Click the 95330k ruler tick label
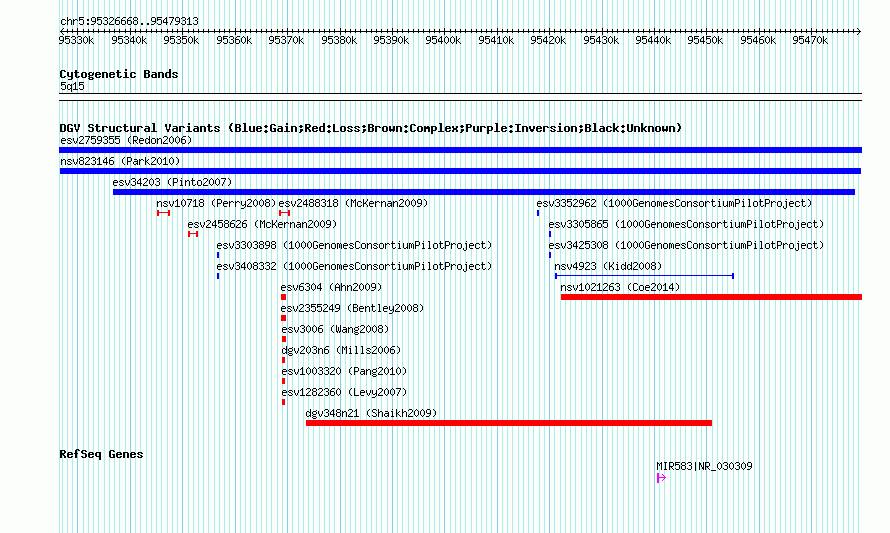 coord(77,40)
